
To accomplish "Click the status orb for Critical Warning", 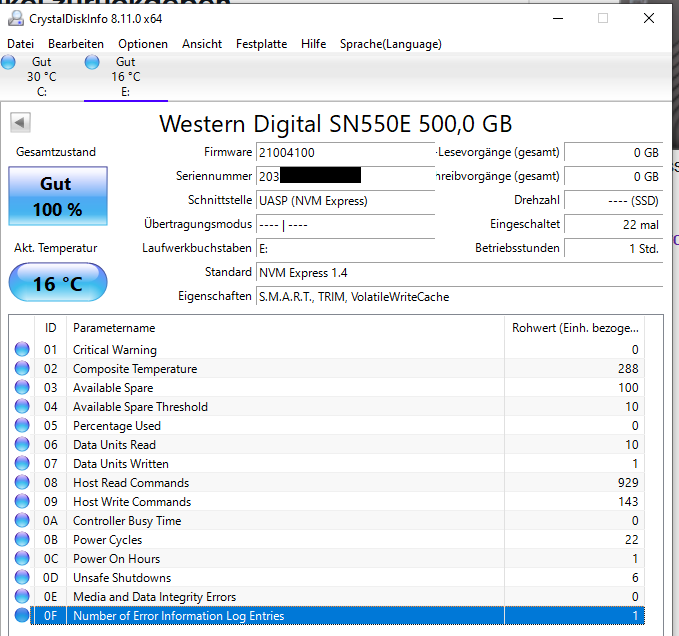I will pos(22,349).
